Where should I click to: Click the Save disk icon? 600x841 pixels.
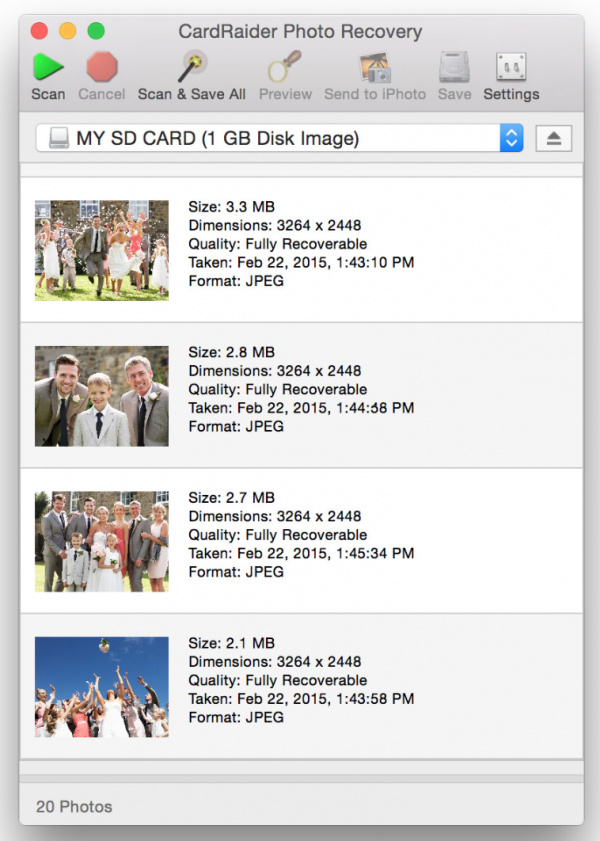click(454, 68)
